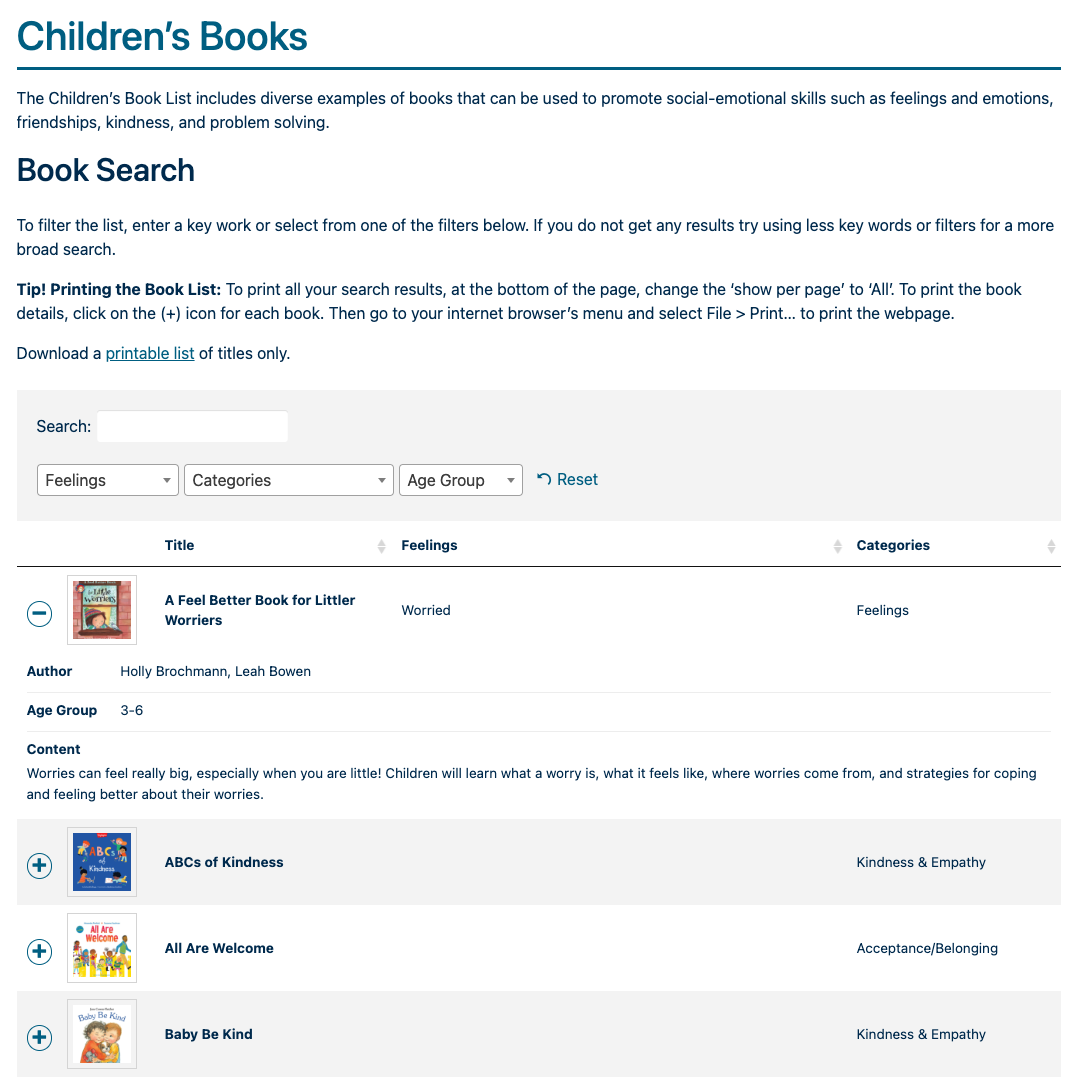
Task: Click the All Are Welcome cover thumbnail
Action: point(101,947)
